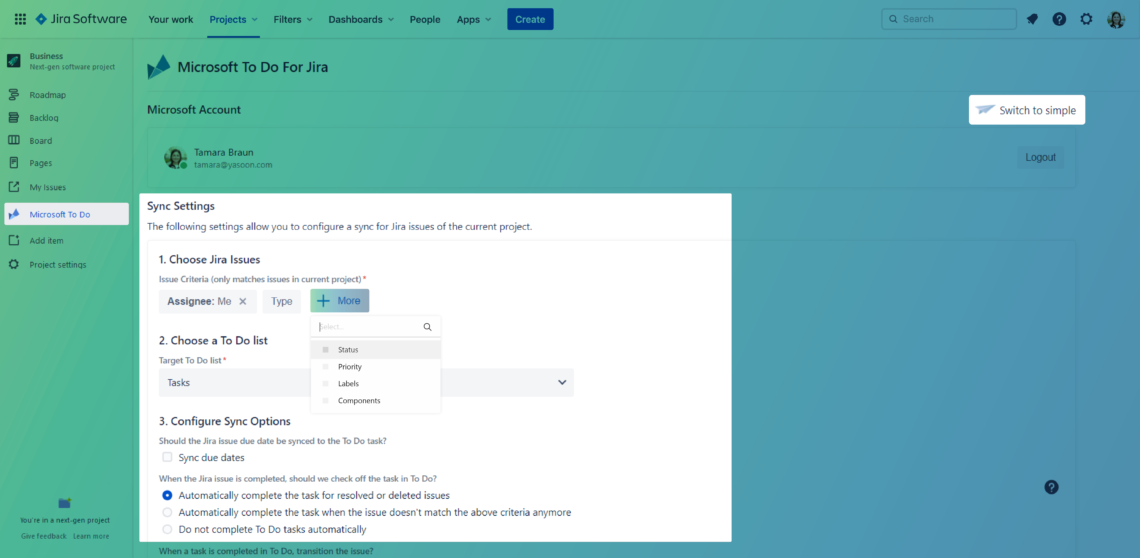Open My Issues in the sidebar

pos(47,188)
